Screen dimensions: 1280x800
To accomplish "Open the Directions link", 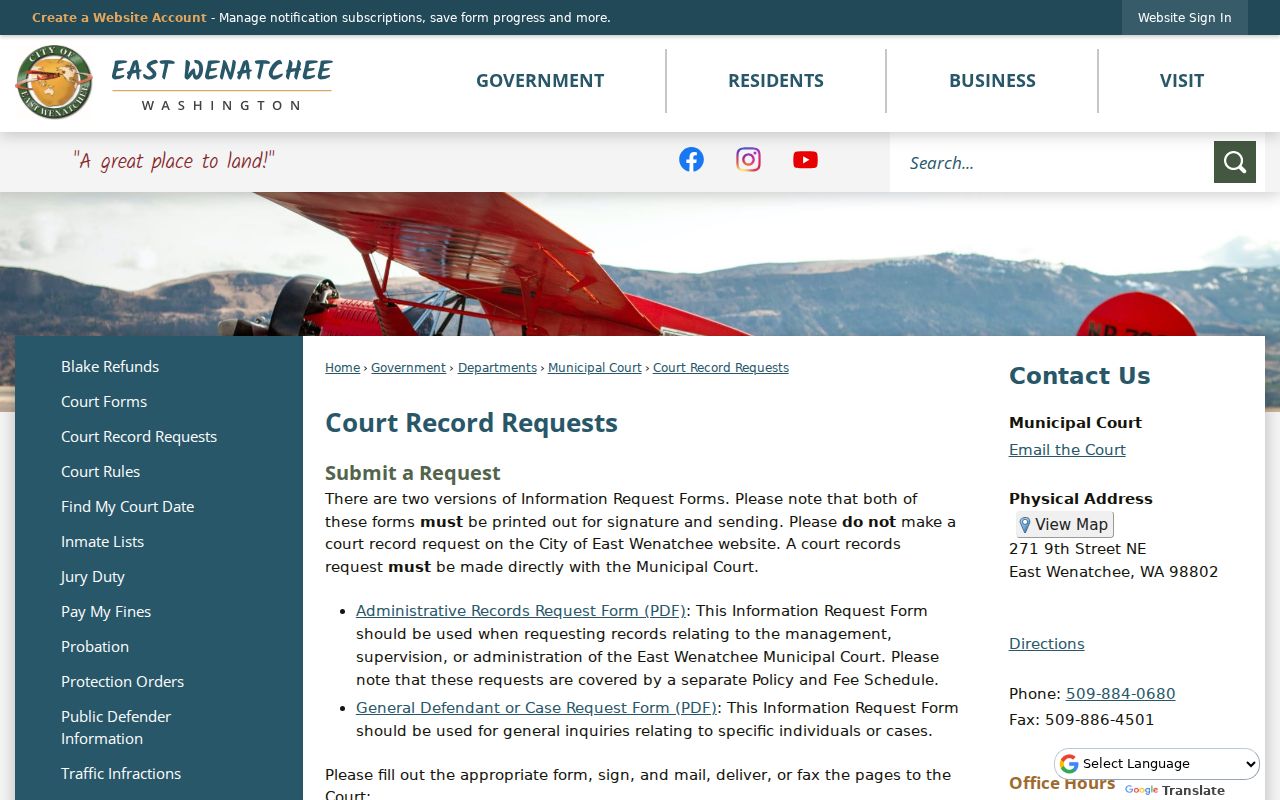I will [1046, 644].
